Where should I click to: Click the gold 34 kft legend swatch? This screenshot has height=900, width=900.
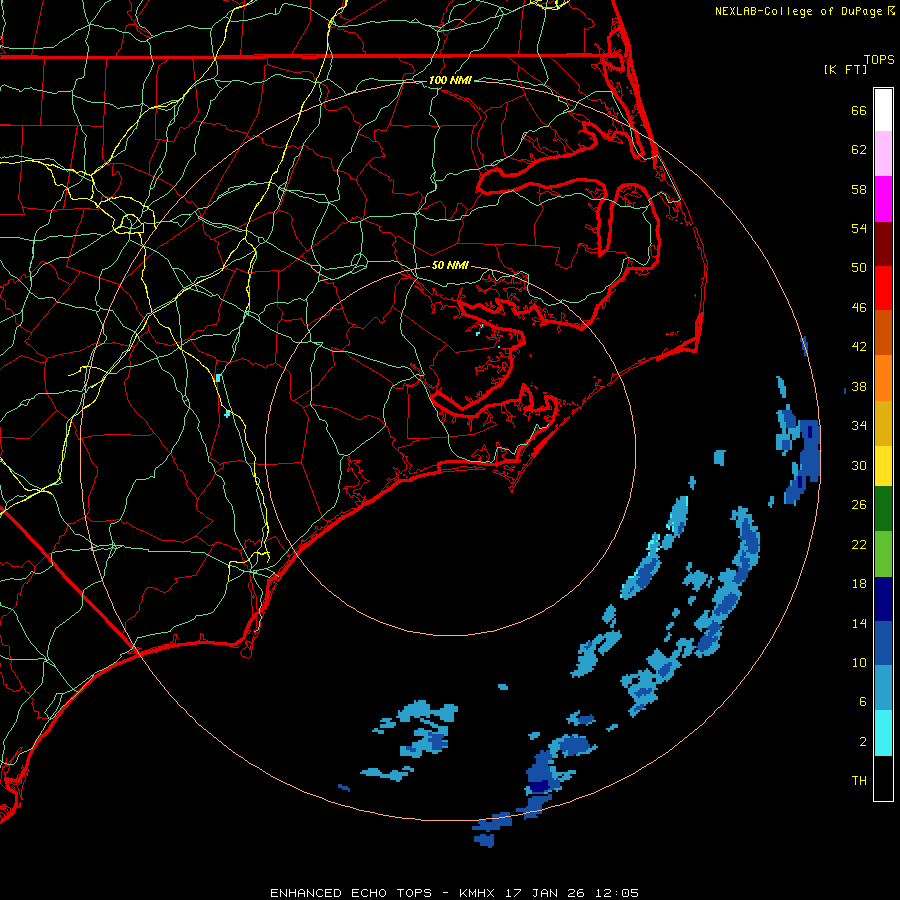pyautogui.click(x=883, y=423)
